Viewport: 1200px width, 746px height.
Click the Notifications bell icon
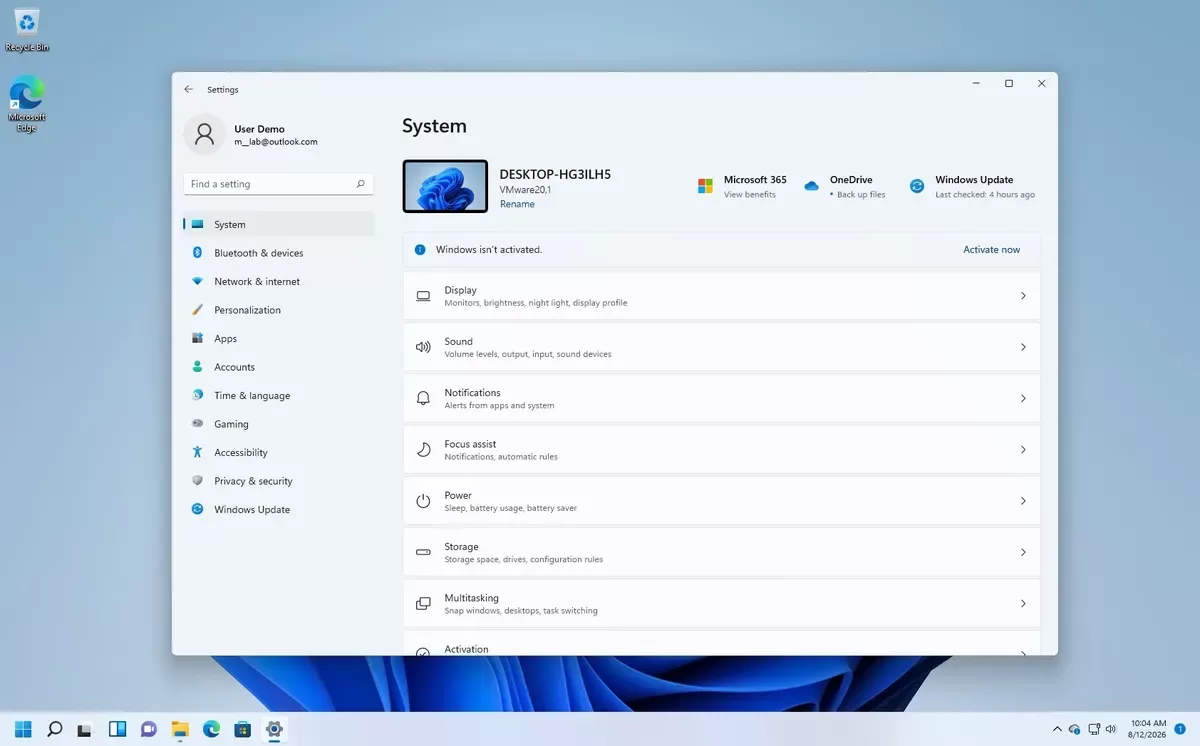pyautogui.click(x=423, y=398)
